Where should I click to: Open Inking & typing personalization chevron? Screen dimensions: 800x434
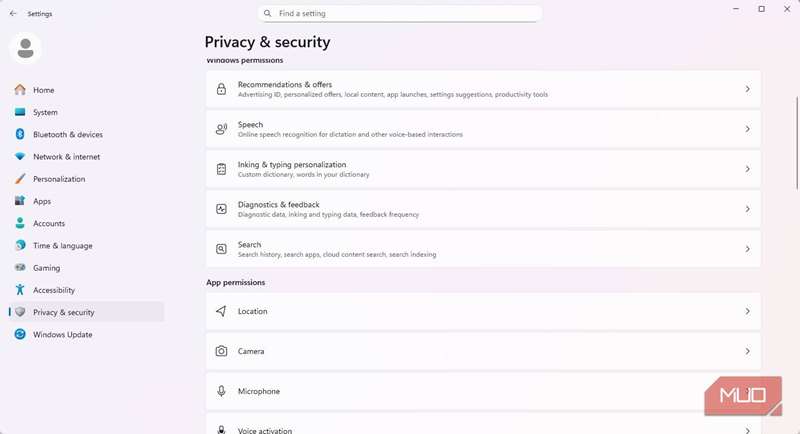[x=747, y=169]
